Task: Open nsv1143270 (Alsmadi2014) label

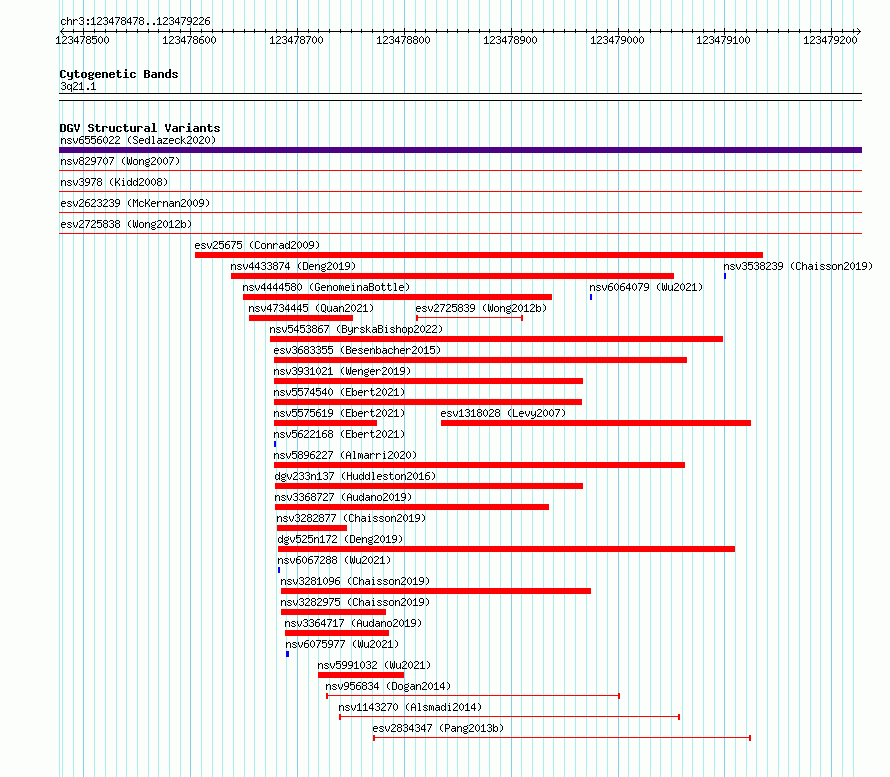Action: click(410, 707)
